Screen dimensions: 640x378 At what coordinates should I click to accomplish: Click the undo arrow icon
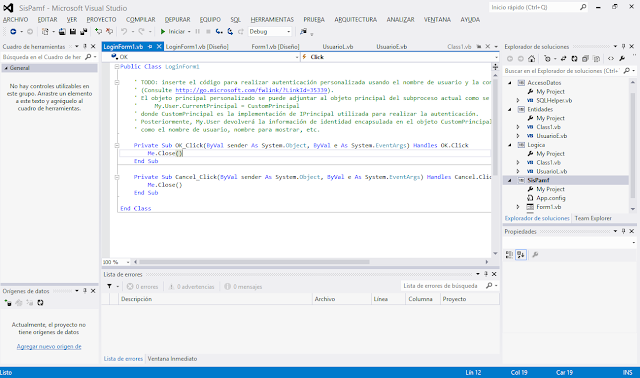124,31
